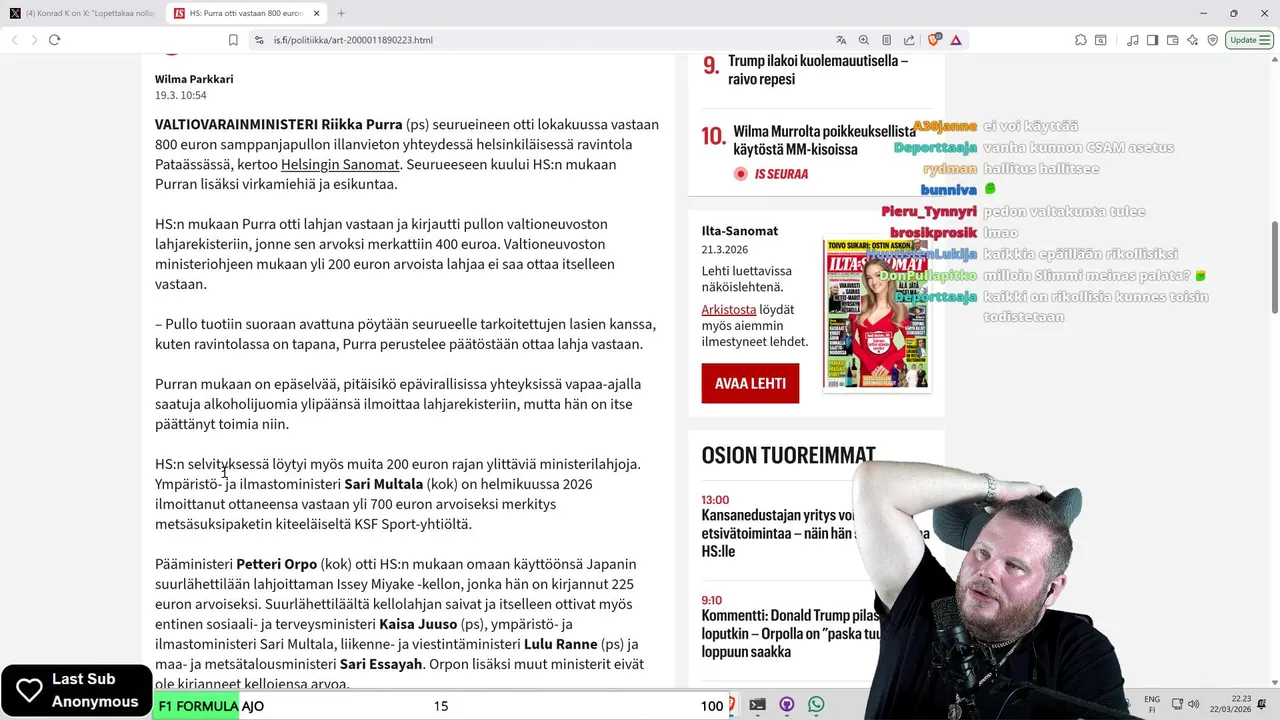Click author name Wilma Parkkari
1280x720 pixels.
point(194,79)
